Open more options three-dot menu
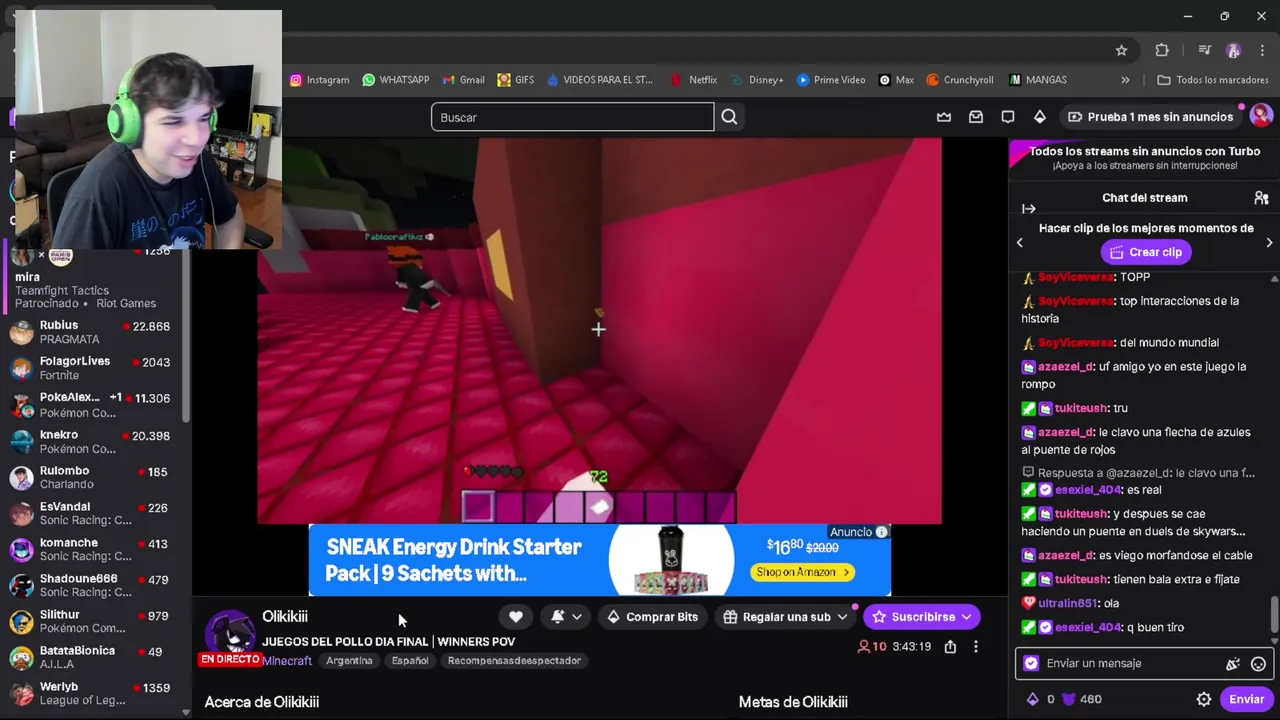The width and height of the screenshot is (1280, 720). [976, 647]
